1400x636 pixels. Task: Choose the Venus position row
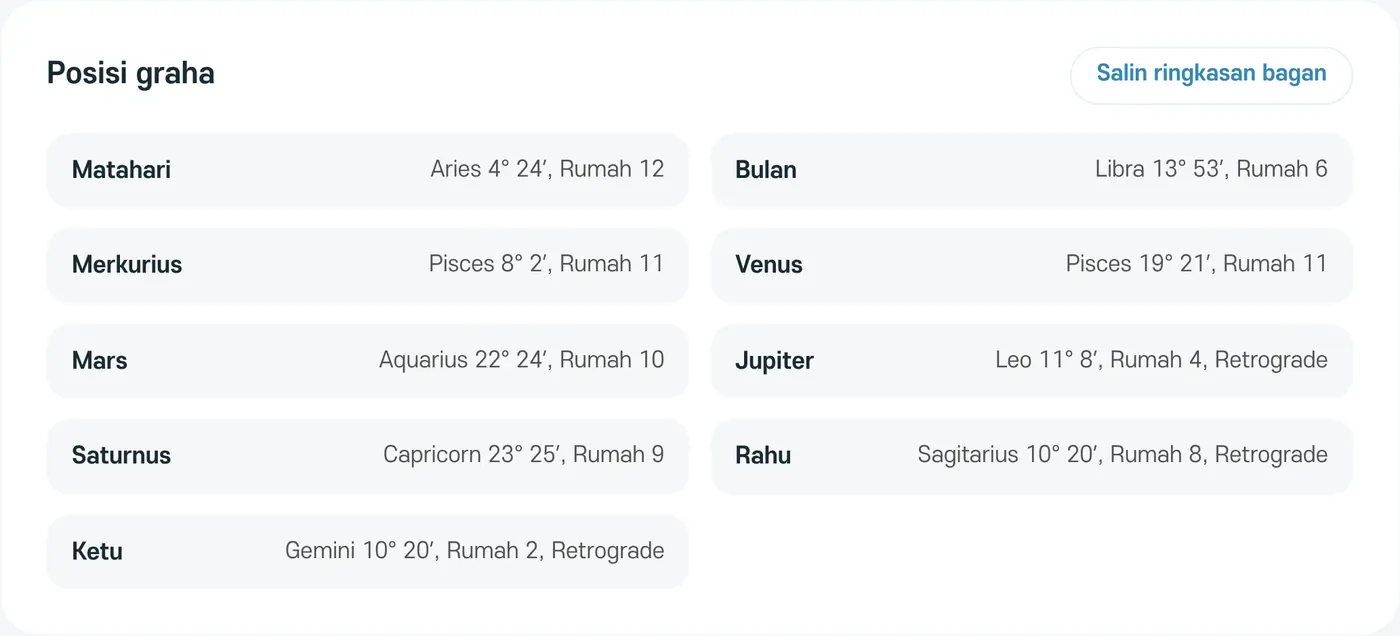coord(1031,265)
